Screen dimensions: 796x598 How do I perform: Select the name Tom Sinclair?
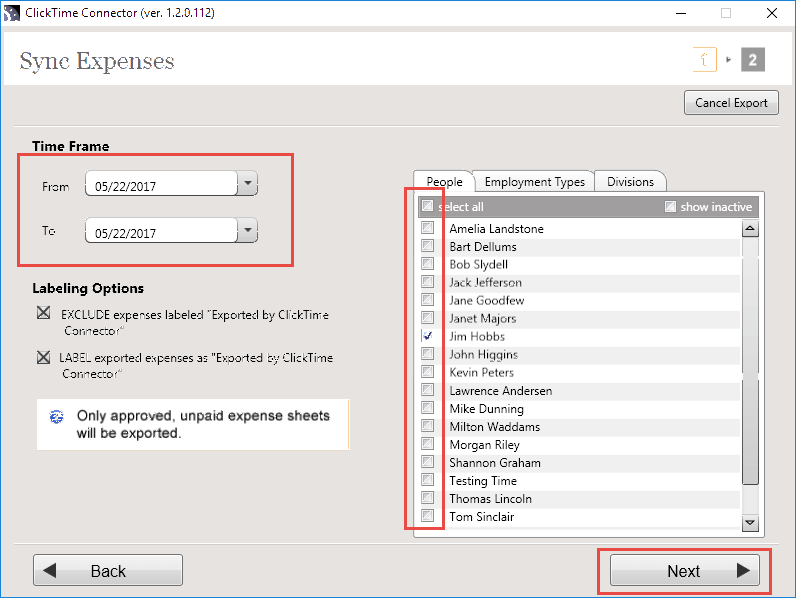482,517
